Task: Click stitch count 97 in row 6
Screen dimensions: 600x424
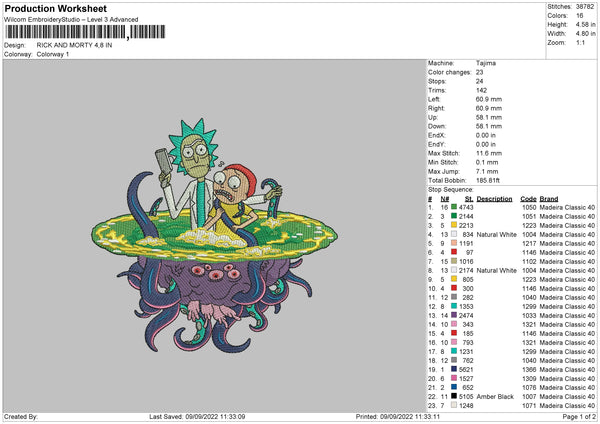Action: tap(470, 253)
